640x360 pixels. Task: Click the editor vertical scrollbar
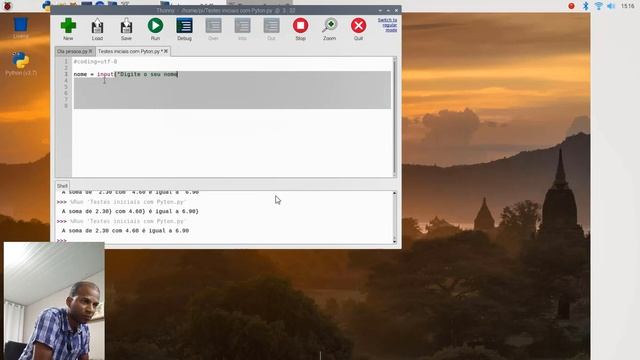[395, 116]
